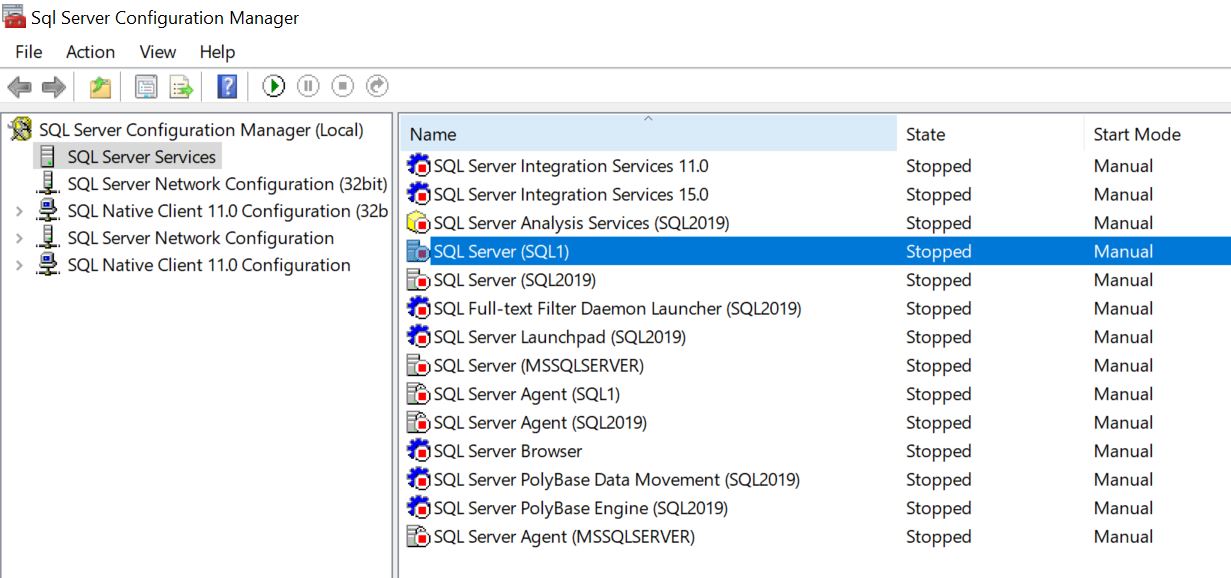The height and width of the screenshot is (578, 1231).
Task: Click the SQL Server Agent (SQL1) icon
Action: tap(418, 394)
